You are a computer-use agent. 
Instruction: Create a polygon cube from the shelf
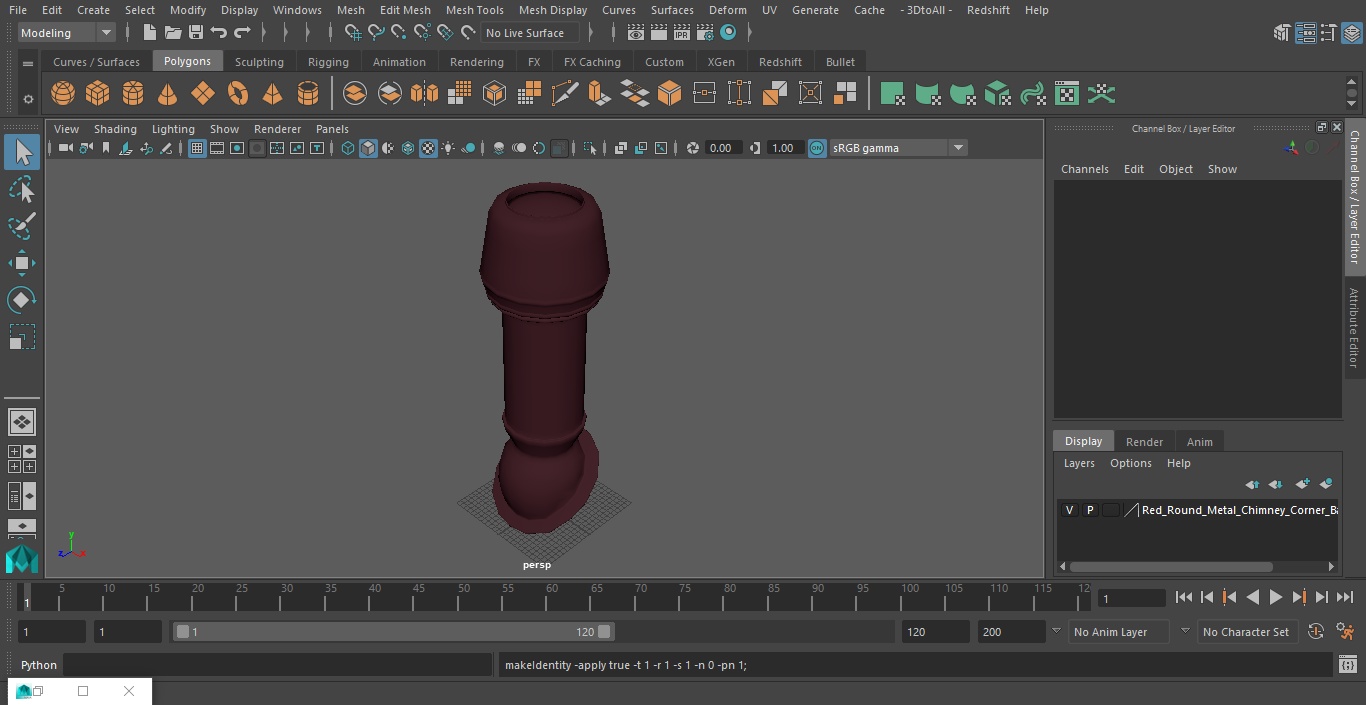[98, 94]
